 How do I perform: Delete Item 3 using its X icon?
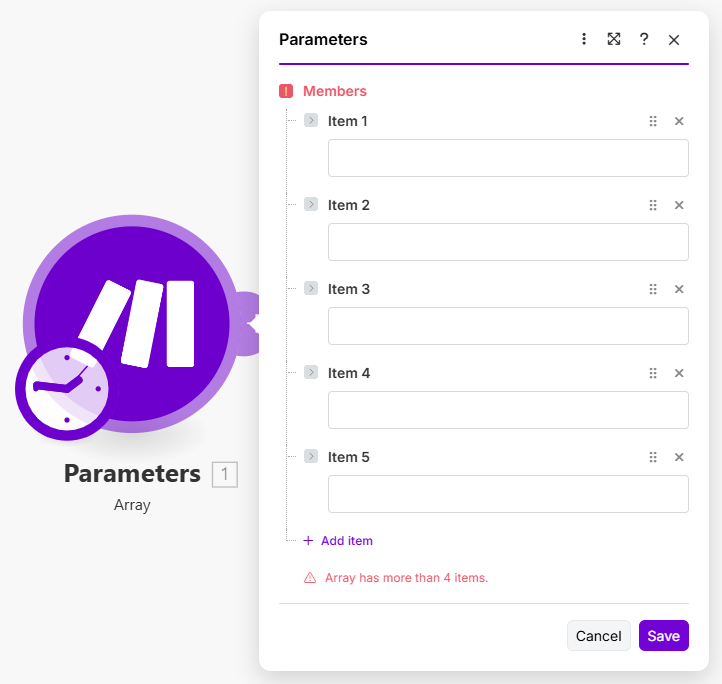tap(679, 289)
